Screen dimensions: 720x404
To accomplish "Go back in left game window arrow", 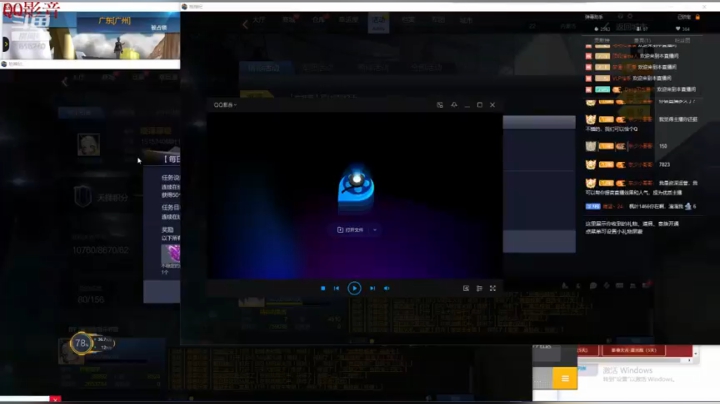I will (x=65, y=82).
